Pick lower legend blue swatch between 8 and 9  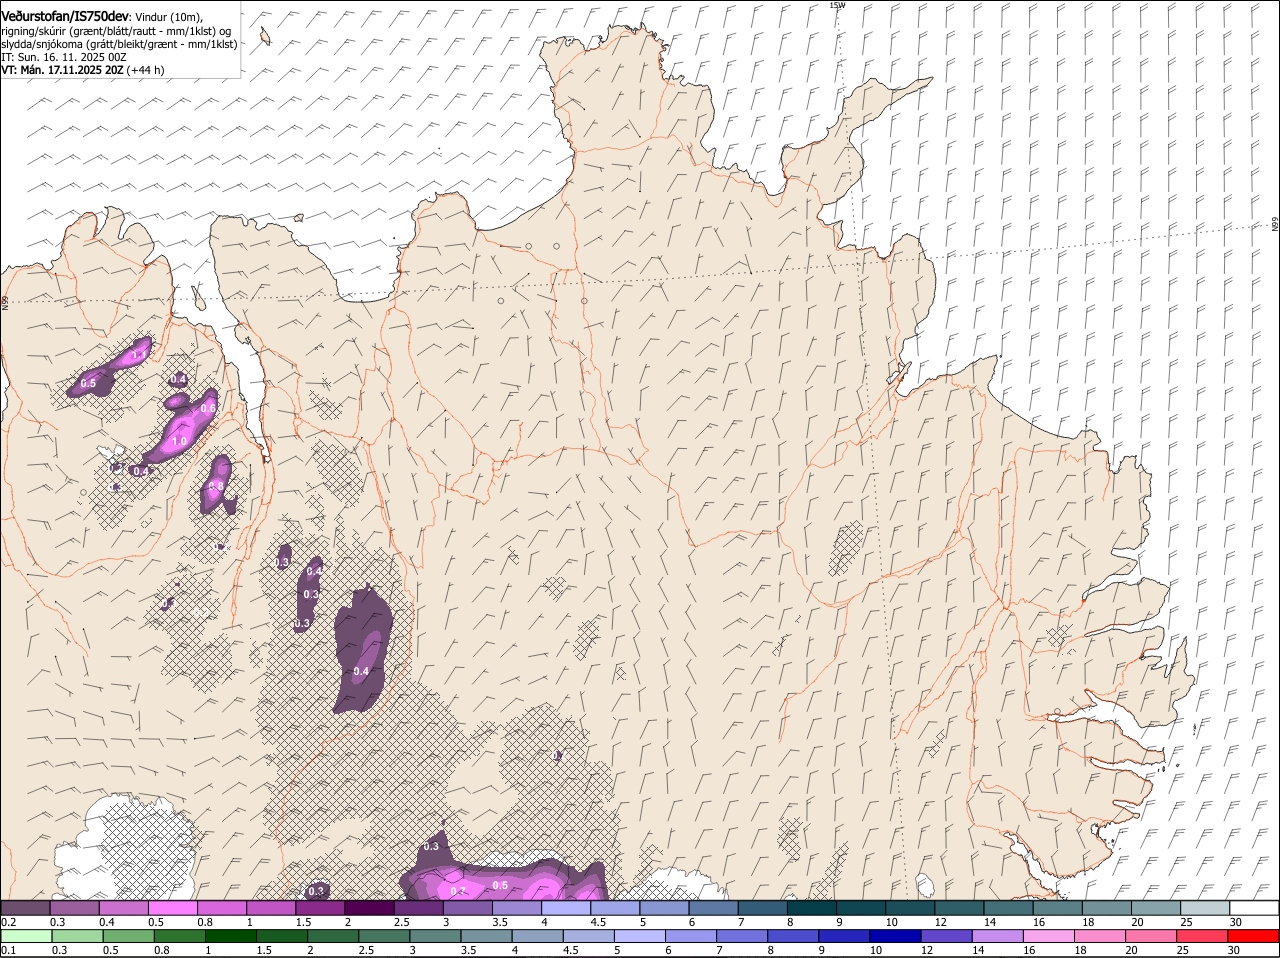[x=793, y=937]
